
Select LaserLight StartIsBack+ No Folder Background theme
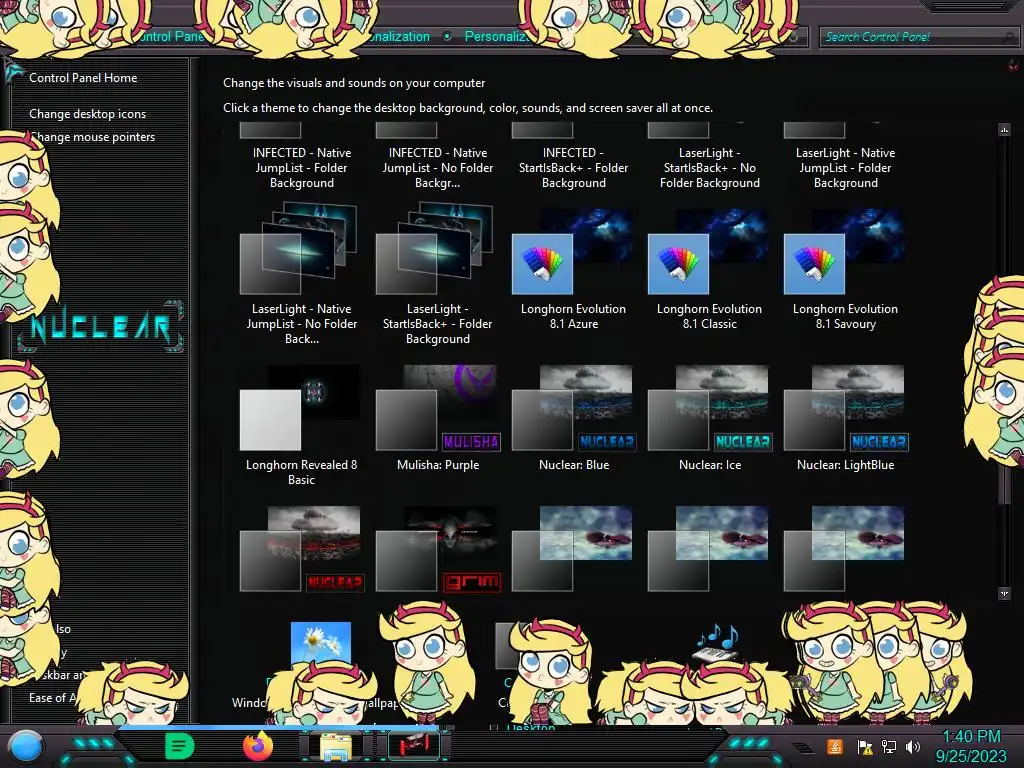click(x=709, y=157)
